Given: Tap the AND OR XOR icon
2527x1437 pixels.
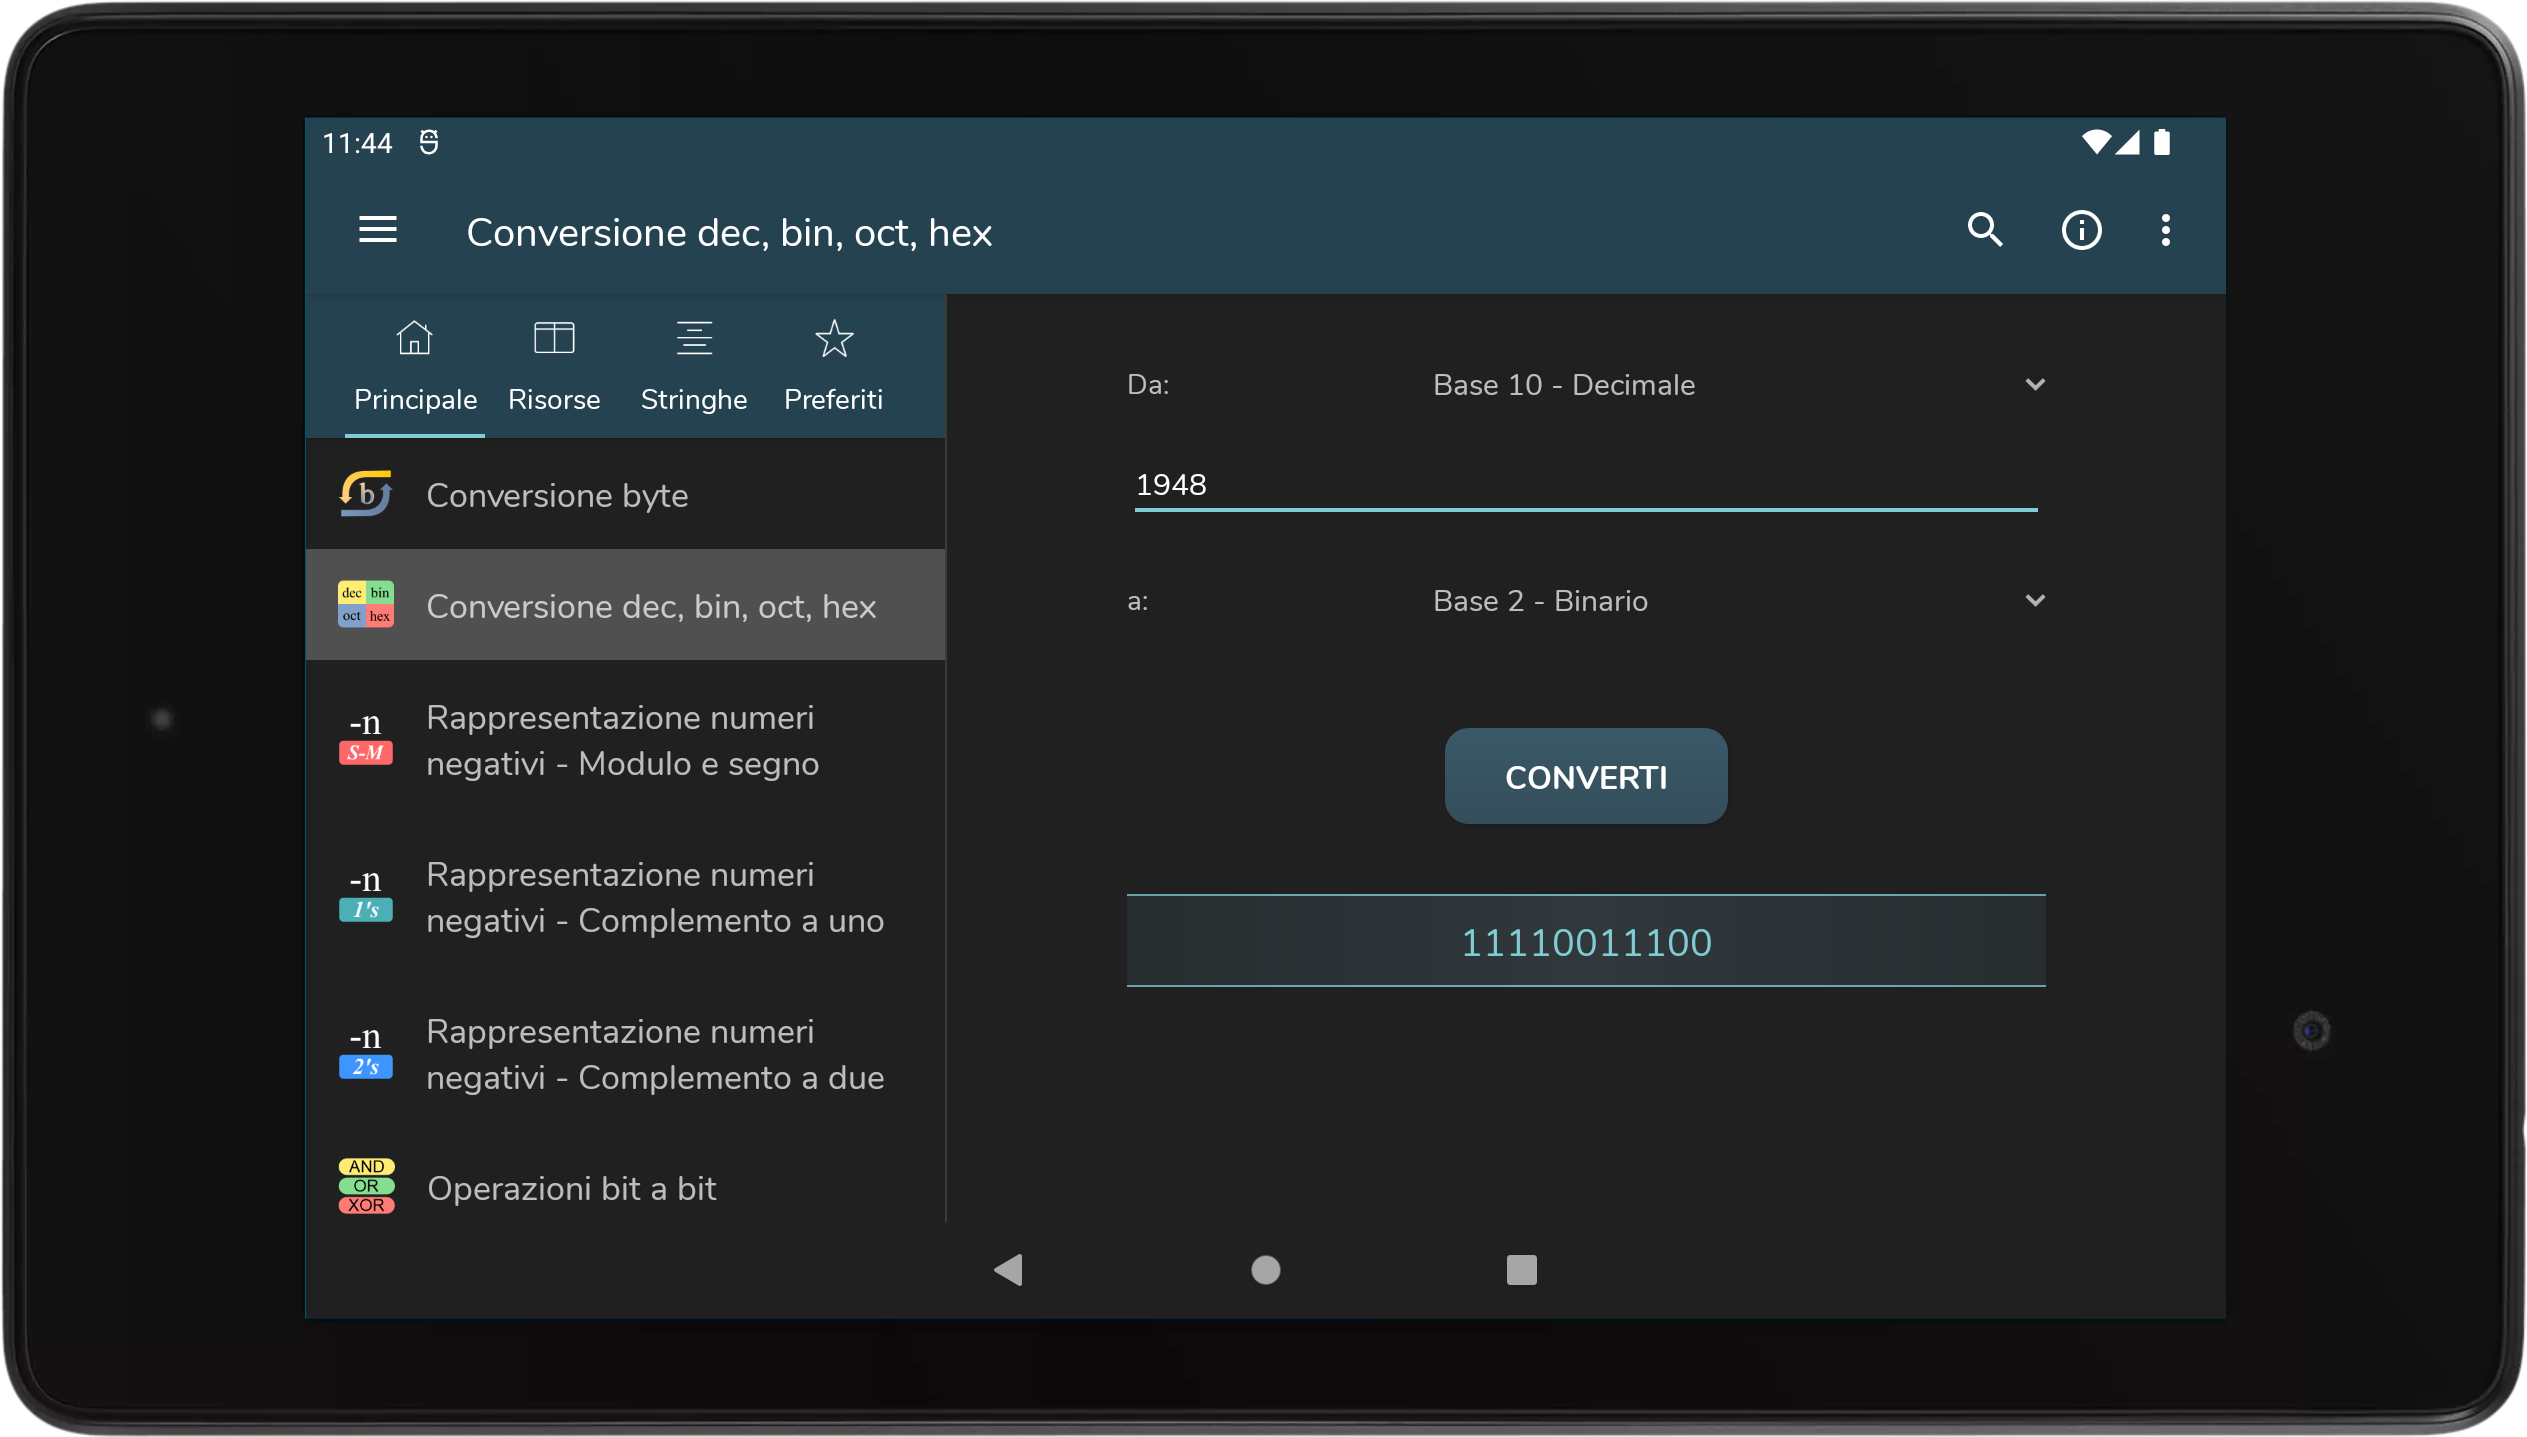Looking at the screenshot, I should (x=366, y=1186).
